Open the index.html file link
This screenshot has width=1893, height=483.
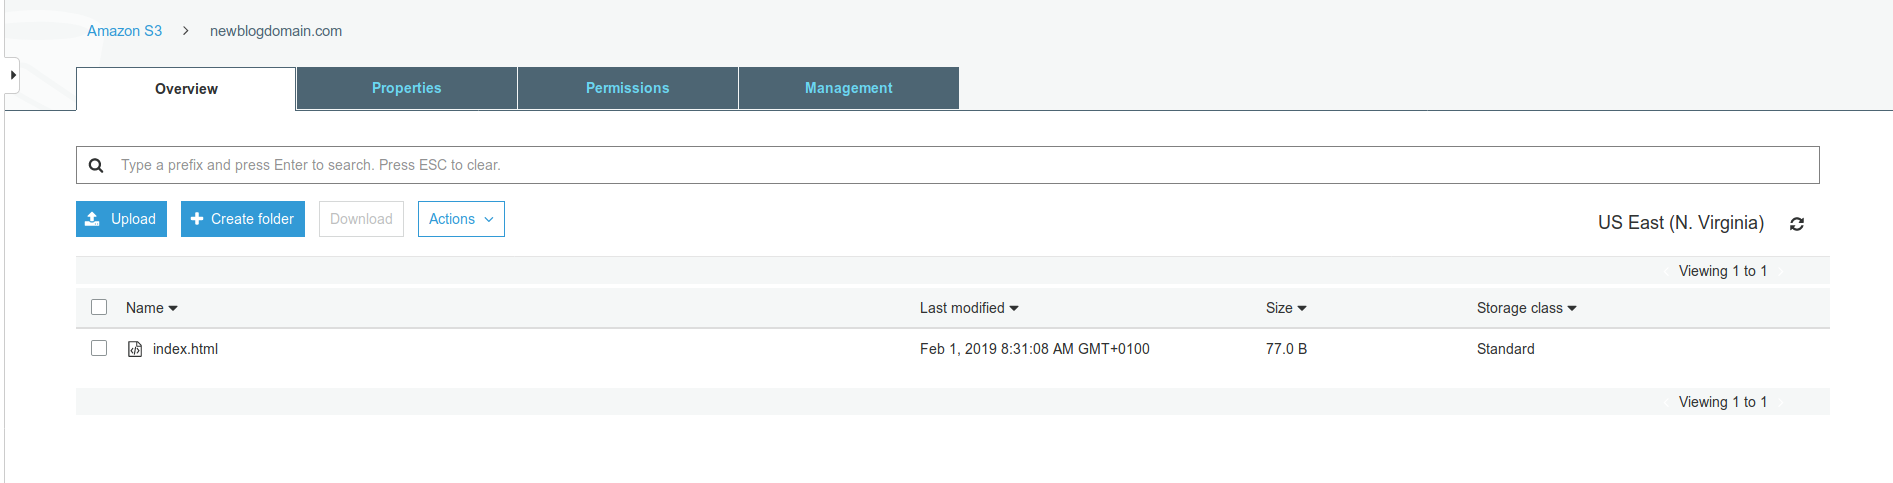(185, 349)
